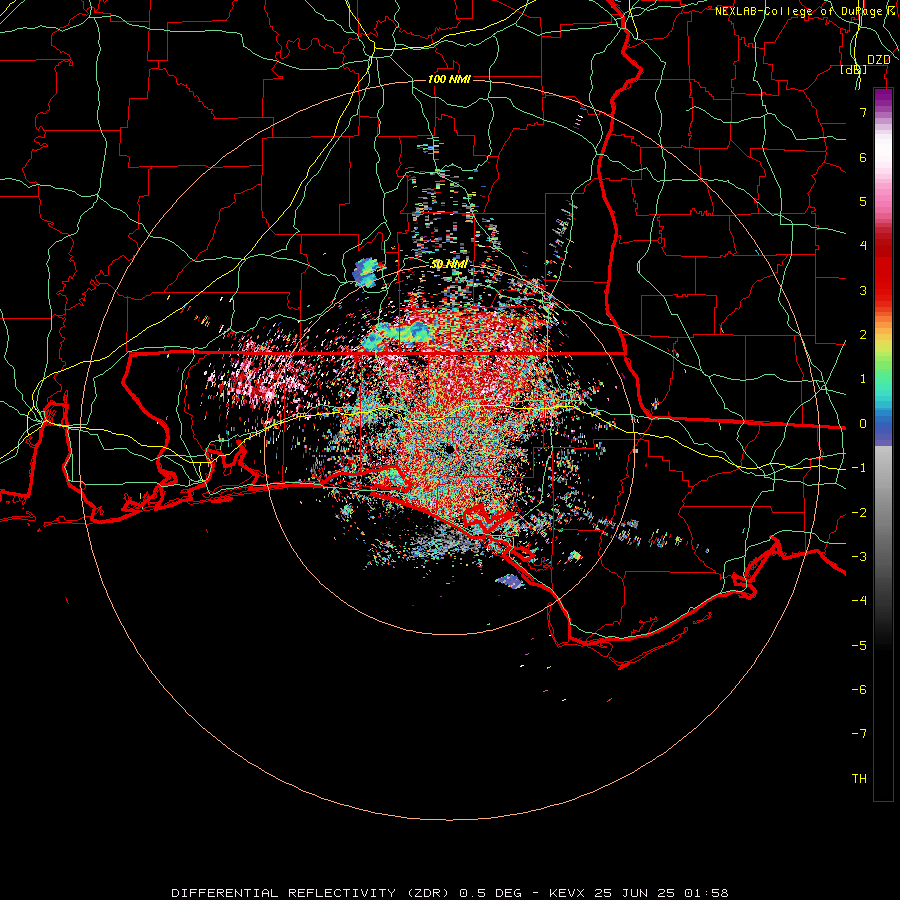The height and width of the screenshot is (900, 900).
Task: Click the [dB] units label
Action: coord(854,70)
